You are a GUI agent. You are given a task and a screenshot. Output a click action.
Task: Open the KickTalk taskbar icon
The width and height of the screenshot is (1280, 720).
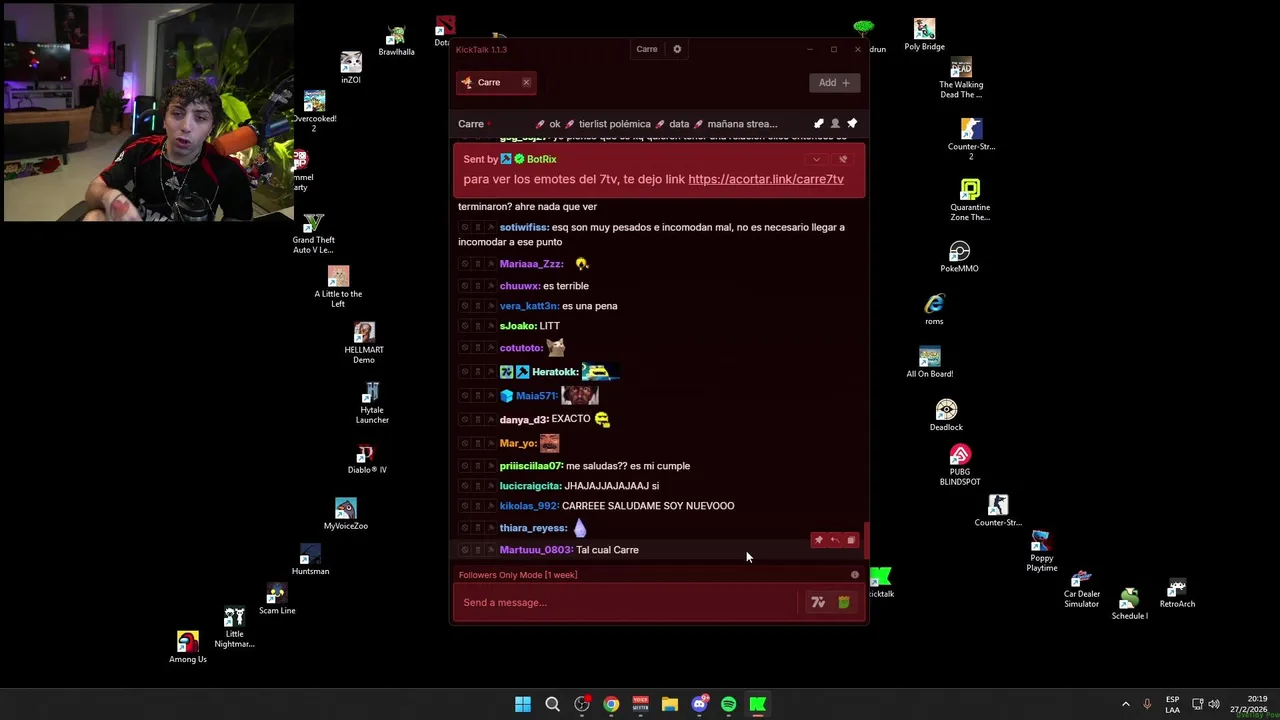(758, 704)
